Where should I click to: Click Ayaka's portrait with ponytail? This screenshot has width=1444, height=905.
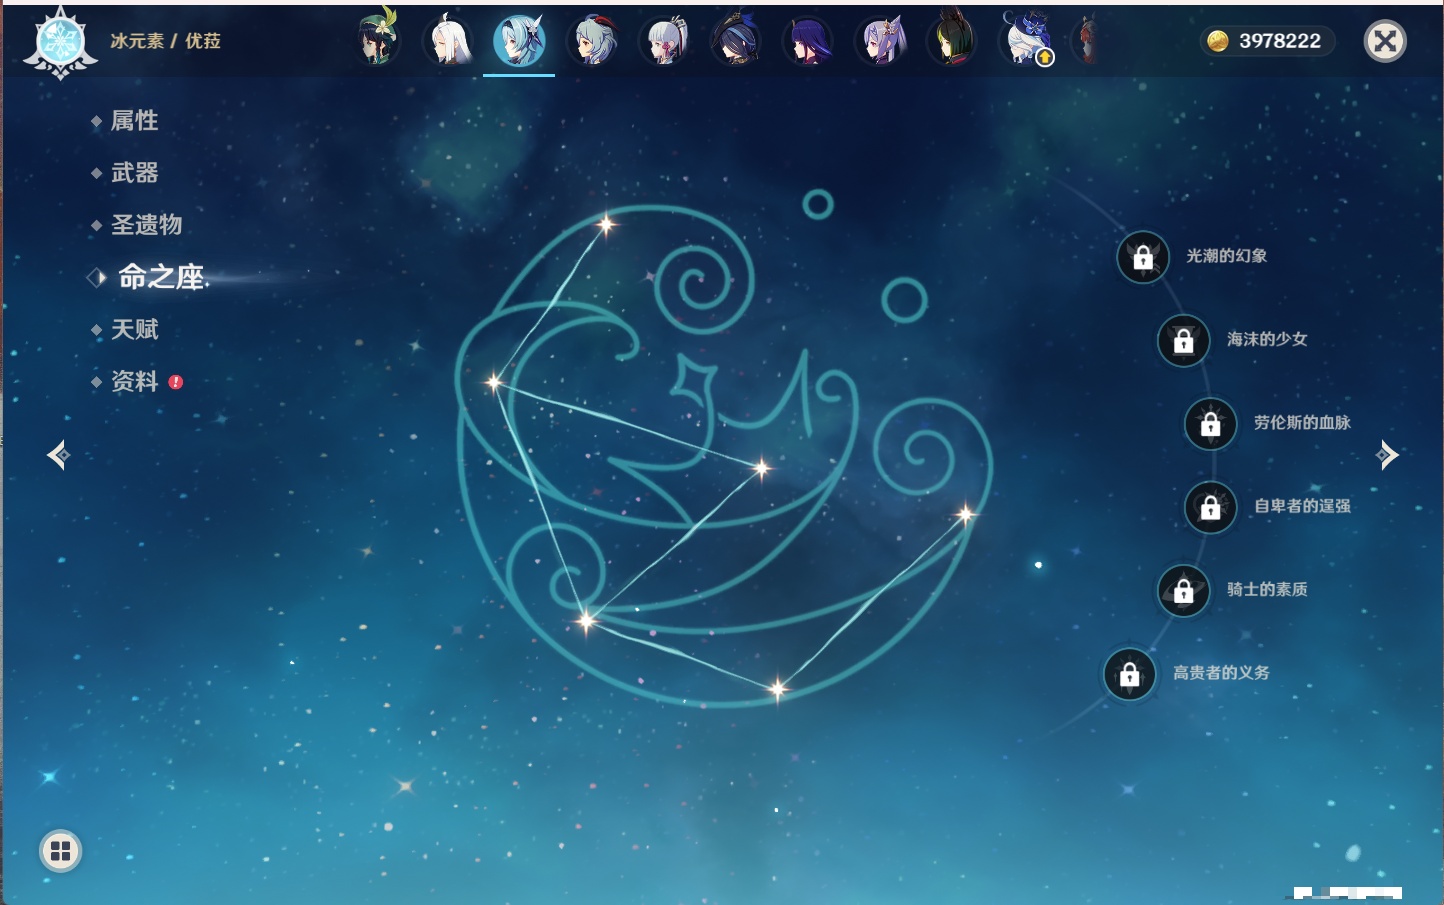click(x=665, y=41)
